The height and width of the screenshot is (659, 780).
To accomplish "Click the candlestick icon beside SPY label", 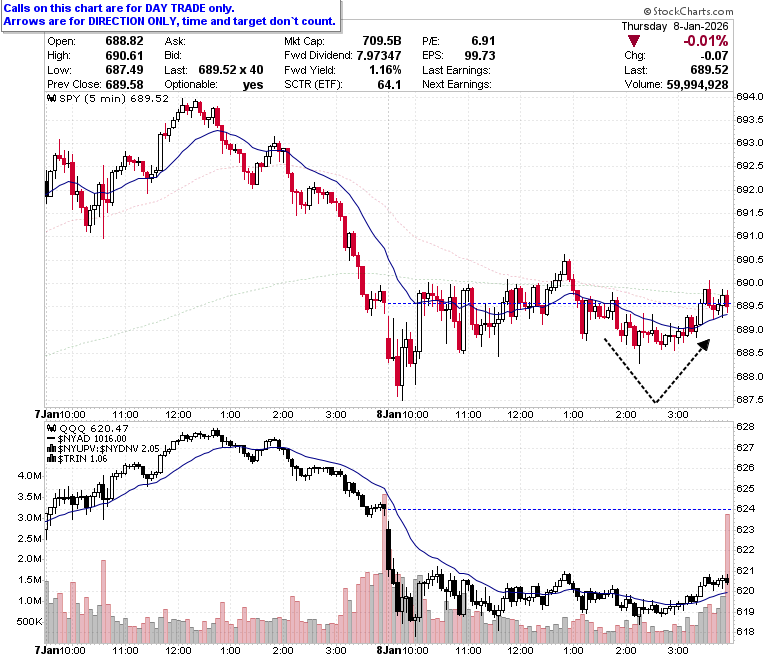I will click(52, 98).
